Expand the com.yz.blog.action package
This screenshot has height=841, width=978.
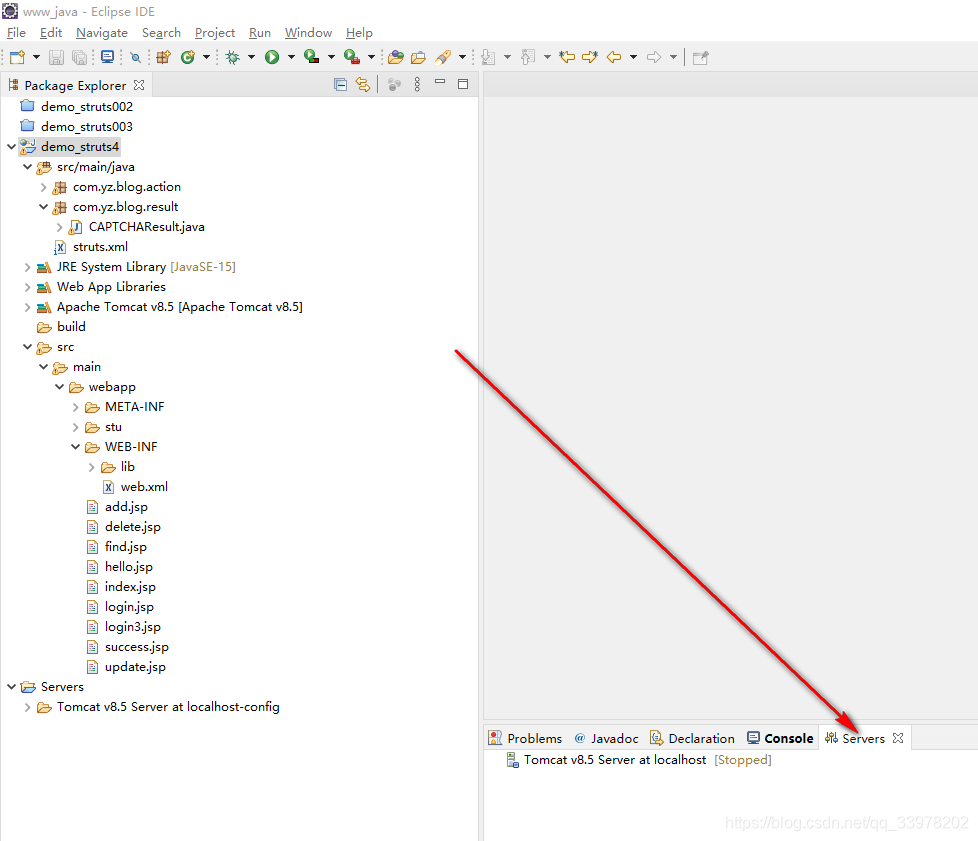(x=43, y=187)
